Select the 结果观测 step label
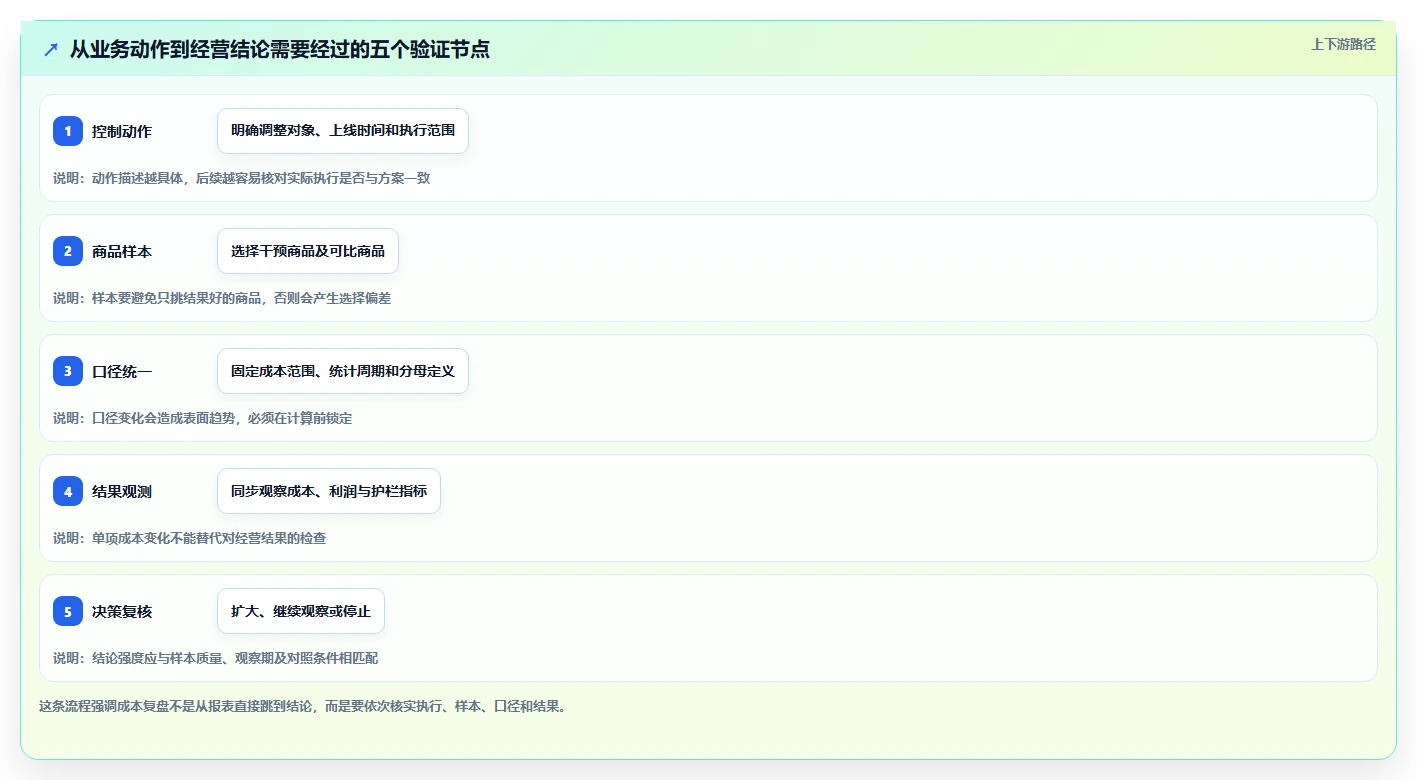1417x780 pixels. coord(122,492)
